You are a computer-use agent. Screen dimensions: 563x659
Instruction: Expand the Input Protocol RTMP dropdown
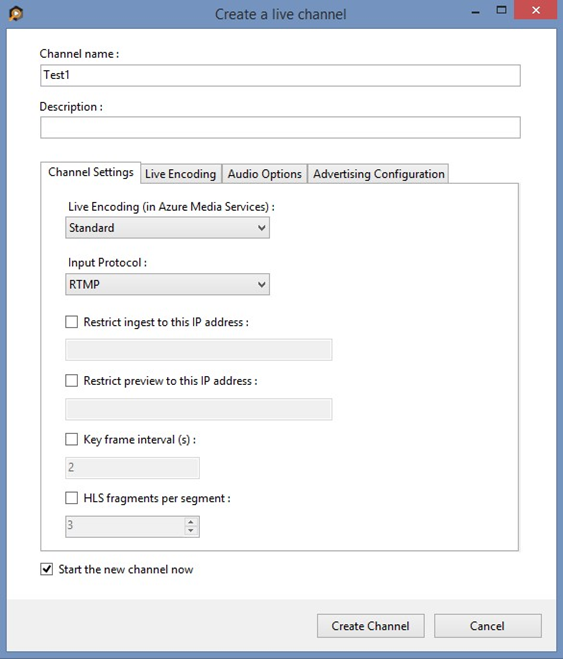coord(167,285)
